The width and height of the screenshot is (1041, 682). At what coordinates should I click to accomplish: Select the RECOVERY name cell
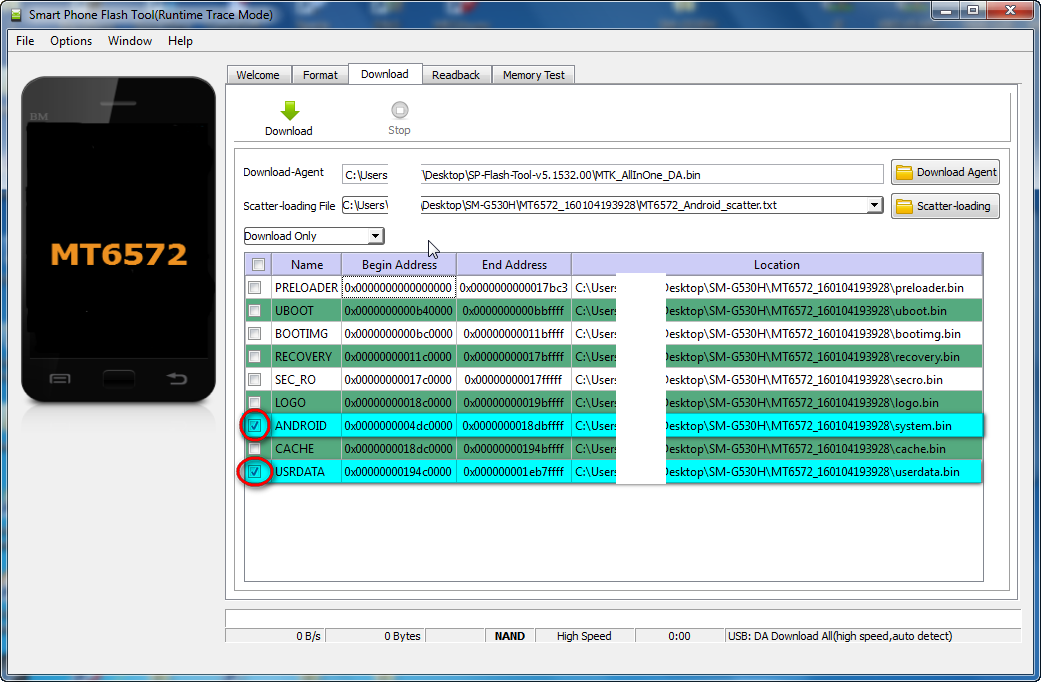pyautogui.click(x=307, y=357)
